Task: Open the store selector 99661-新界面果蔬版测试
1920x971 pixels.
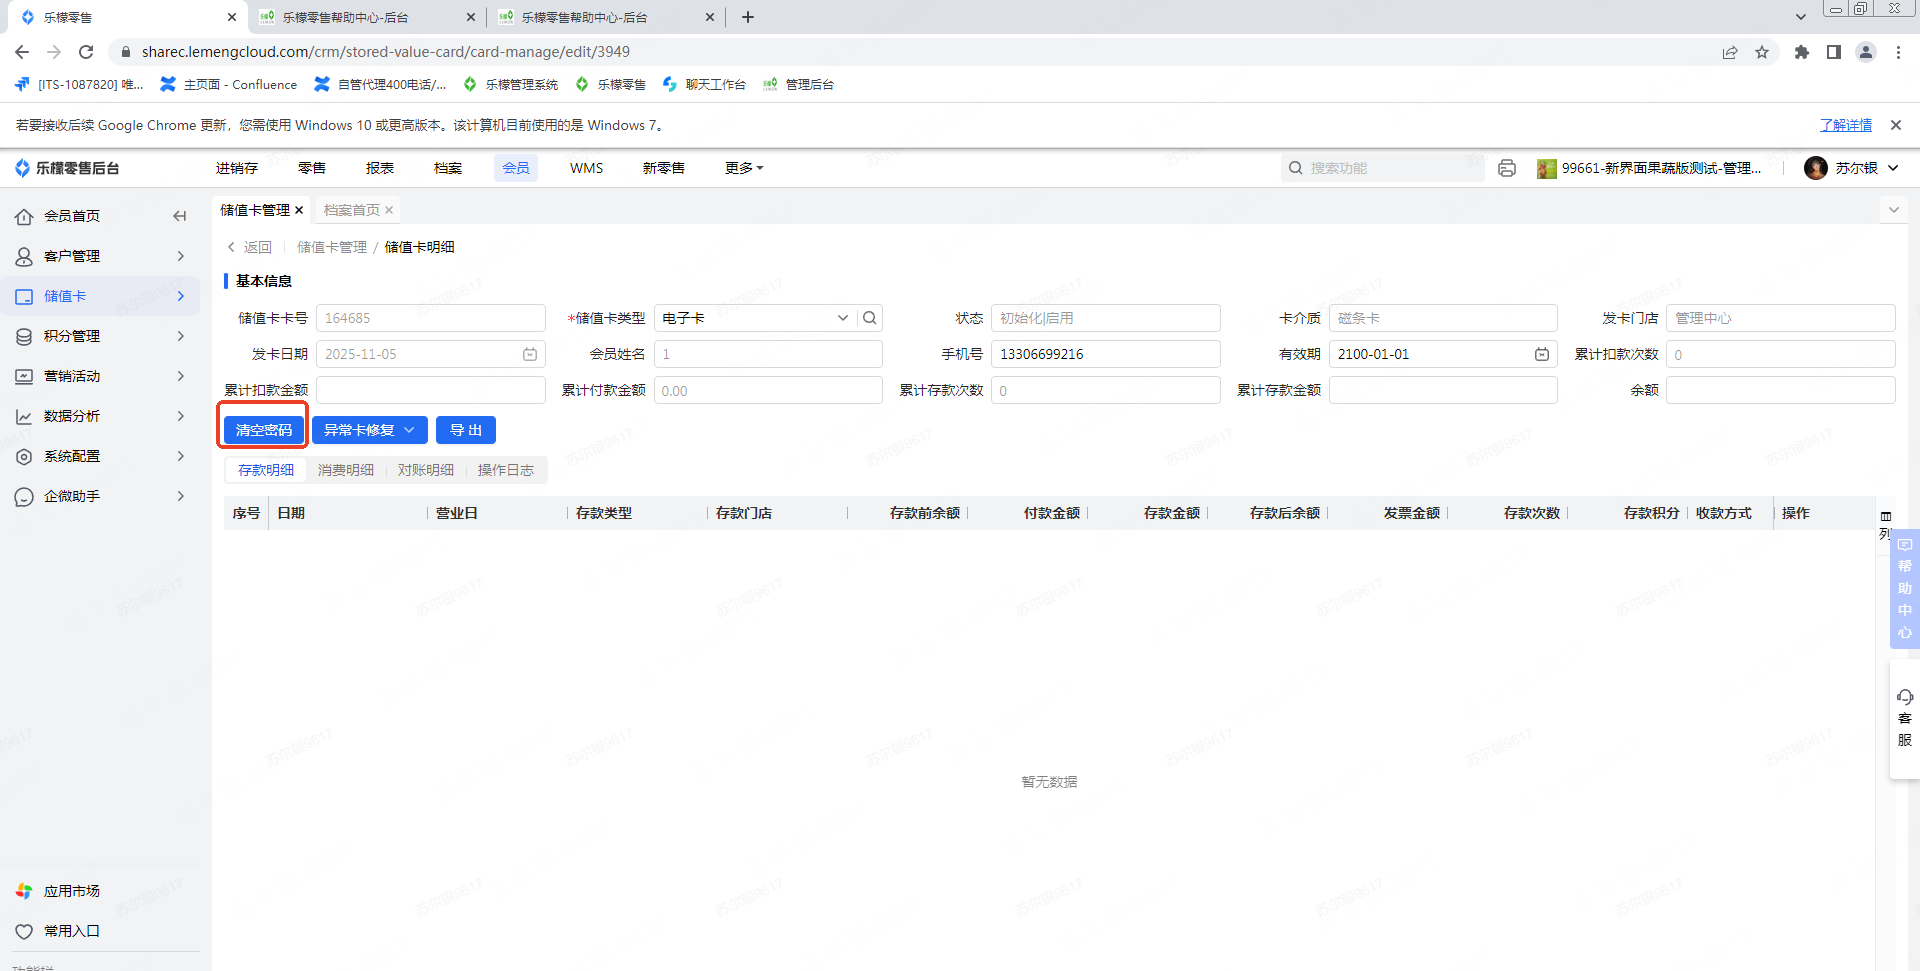Action: (x=1650, y=168)
